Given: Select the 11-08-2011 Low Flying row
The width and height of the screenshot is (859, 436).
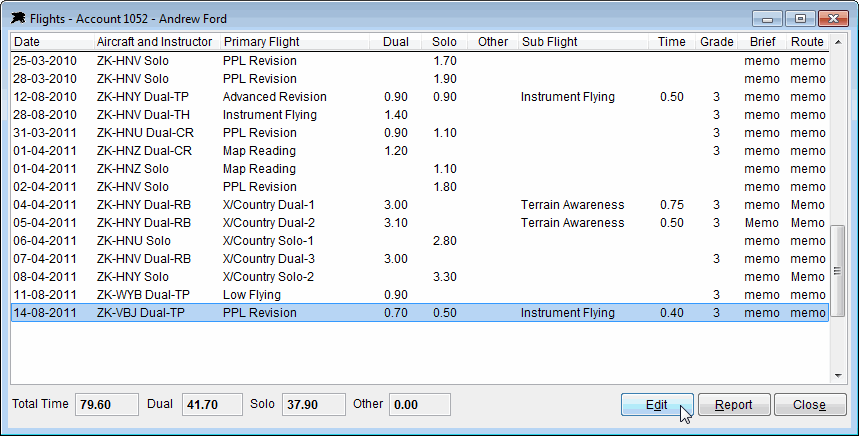Looking at the screenshot, I should (420, 295).
